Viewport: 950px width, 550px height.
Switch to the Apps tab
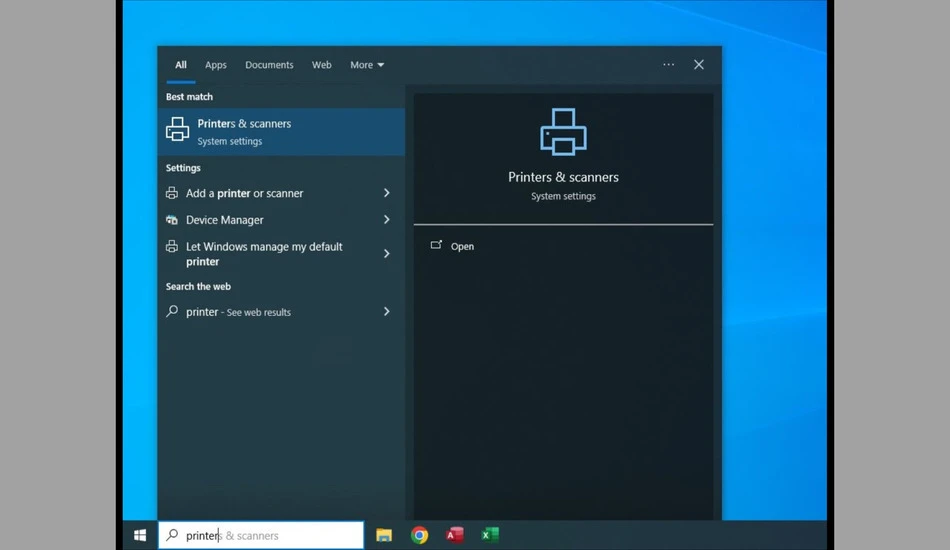pos(216,65)
